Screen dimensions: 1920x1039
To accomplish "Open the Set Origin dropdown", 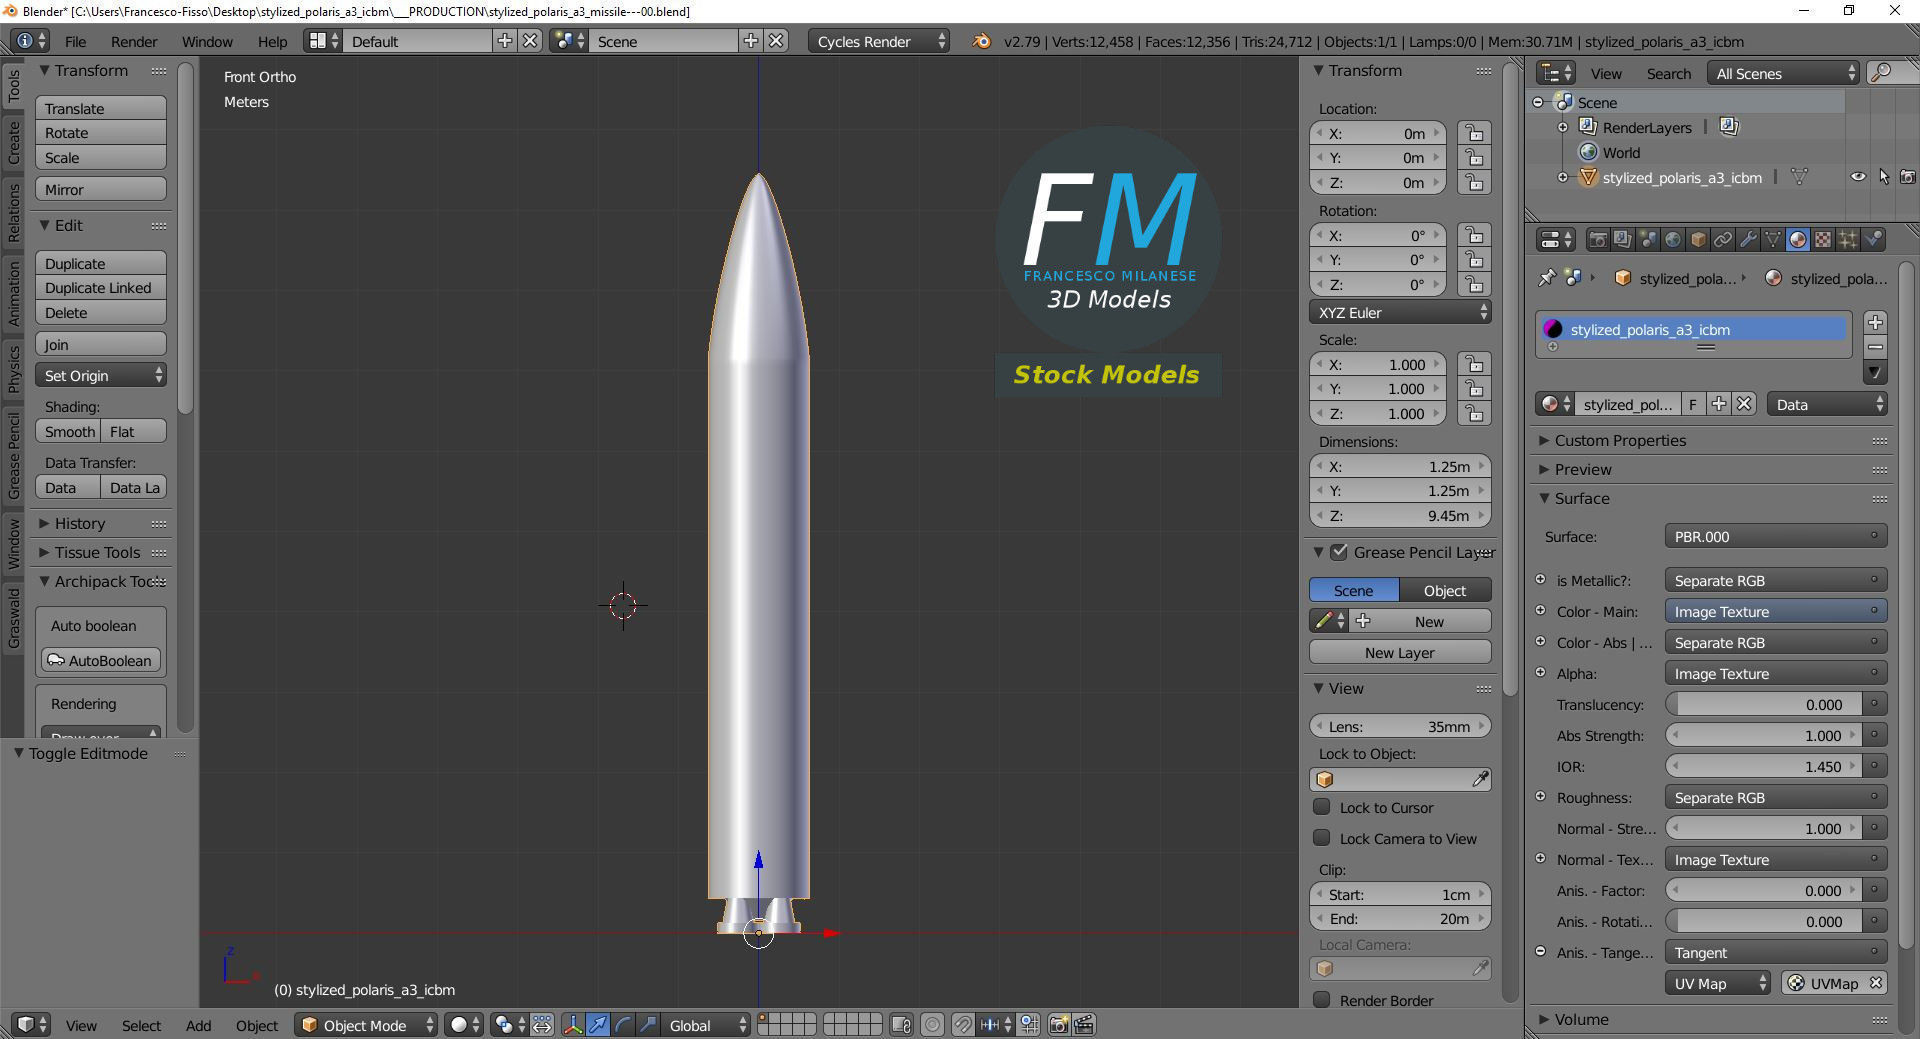I will click(101, 375).
